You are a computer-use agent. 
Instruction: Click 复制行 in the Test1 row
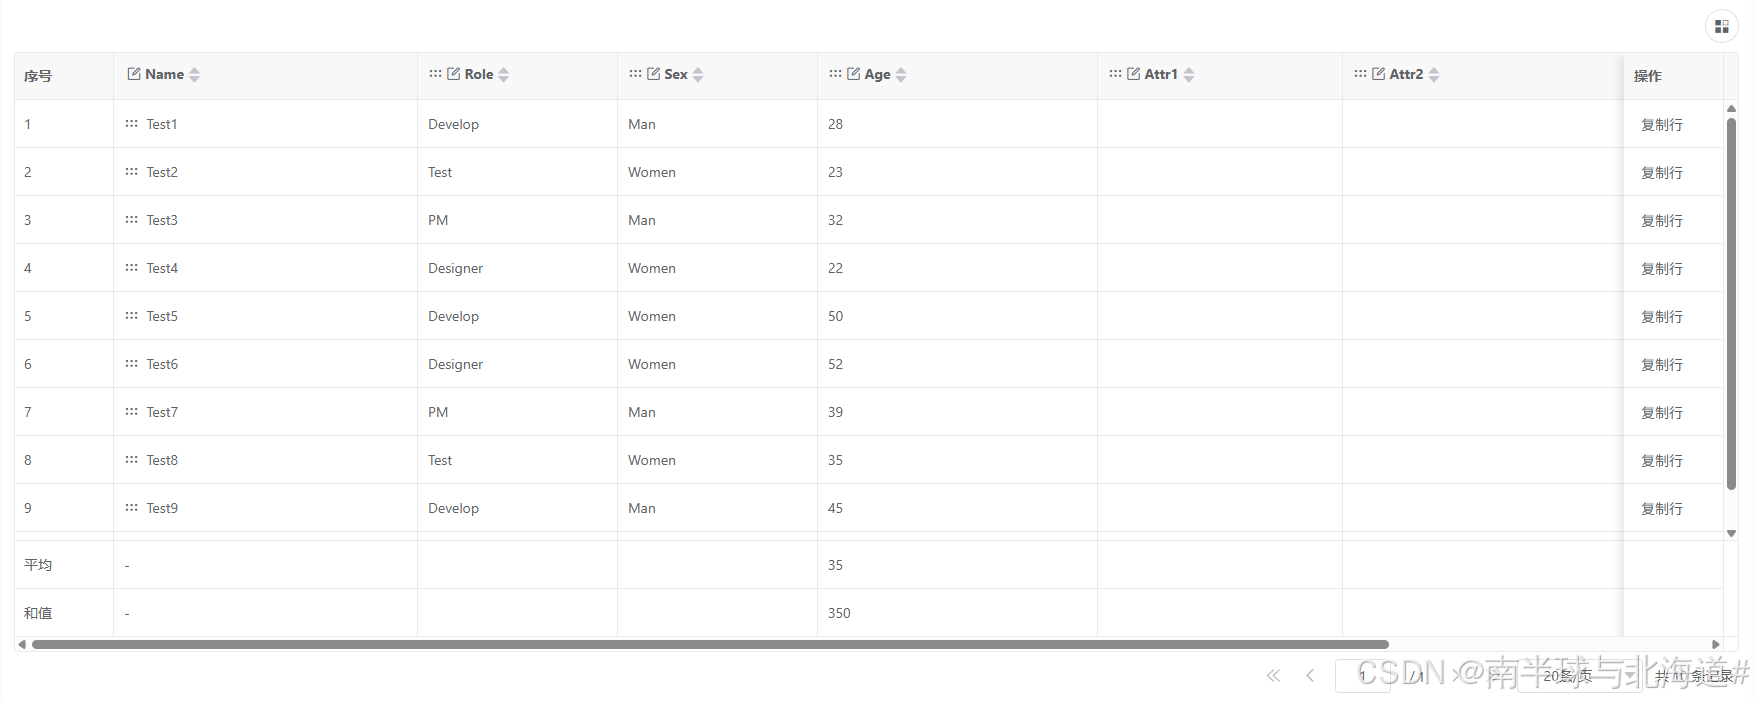(1660, 124)
